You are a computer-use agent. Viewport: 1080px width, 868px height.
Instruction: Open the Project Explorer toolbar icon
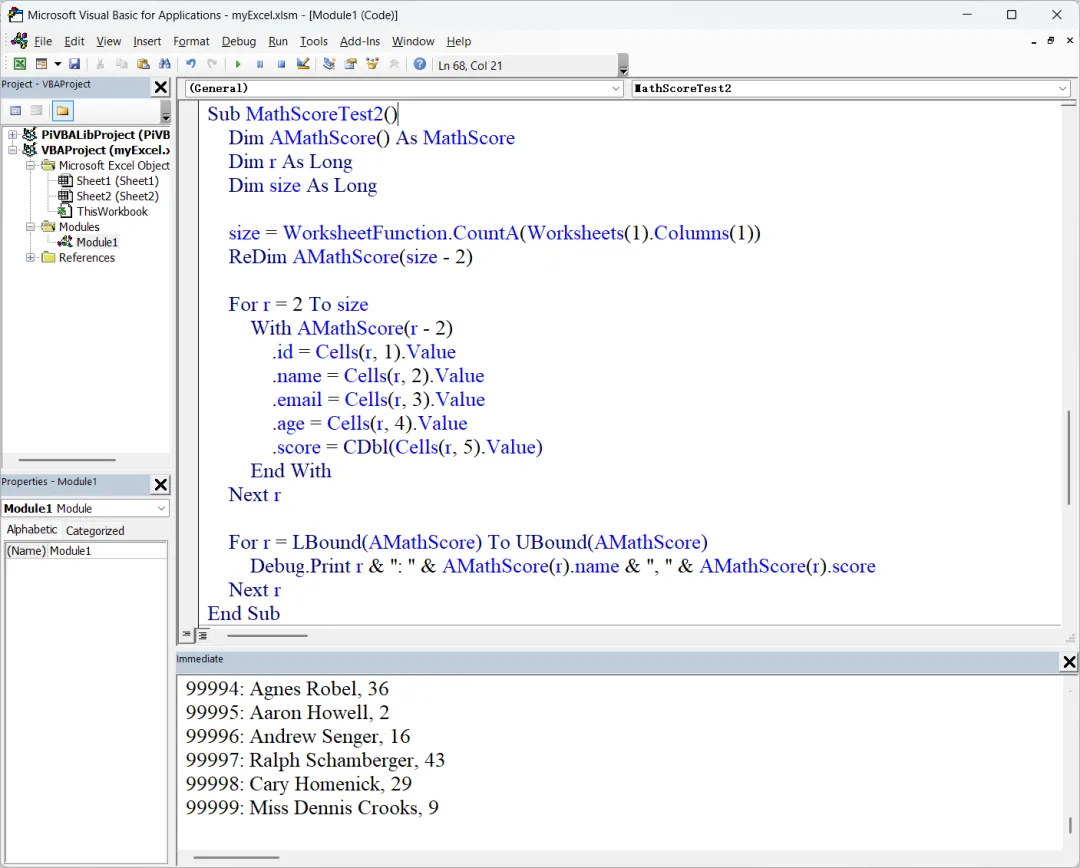329,64
